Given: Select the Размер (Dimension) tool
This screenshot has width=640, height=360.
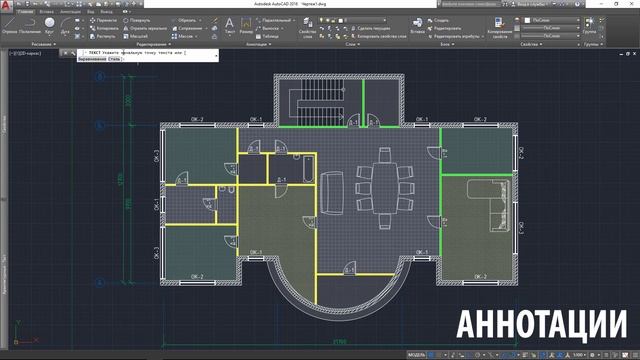Looking at the screenshot, I should coord(246,25).
